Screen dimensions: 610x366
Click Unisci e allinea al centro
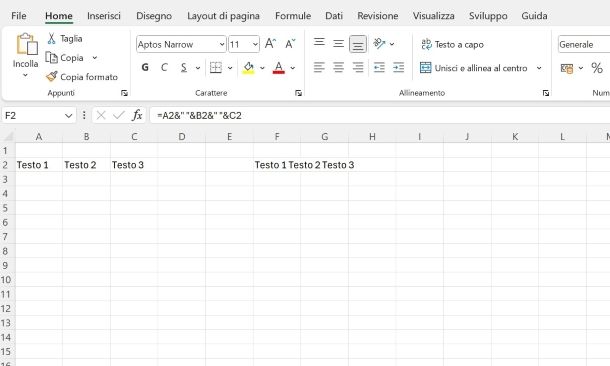click(x=474, y=68)
